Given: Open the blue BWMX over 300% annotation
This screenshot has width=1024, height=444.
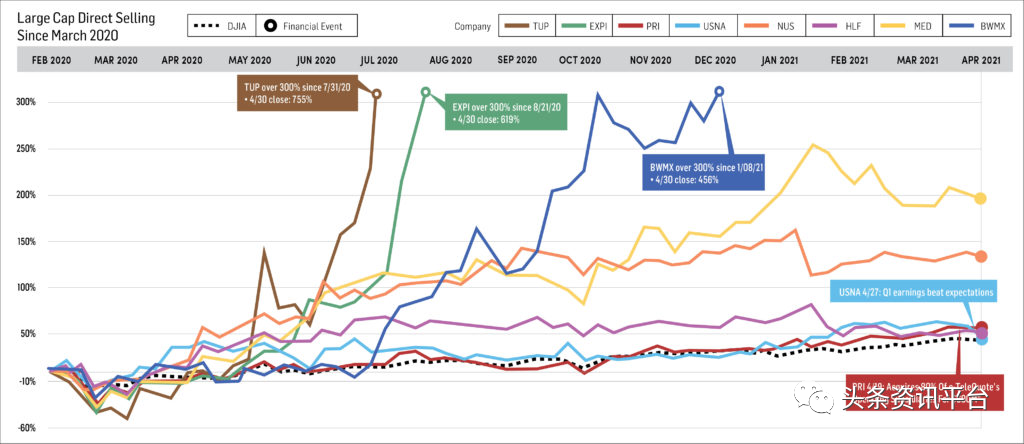Looking at the screenshot, I should pos(703,173).
